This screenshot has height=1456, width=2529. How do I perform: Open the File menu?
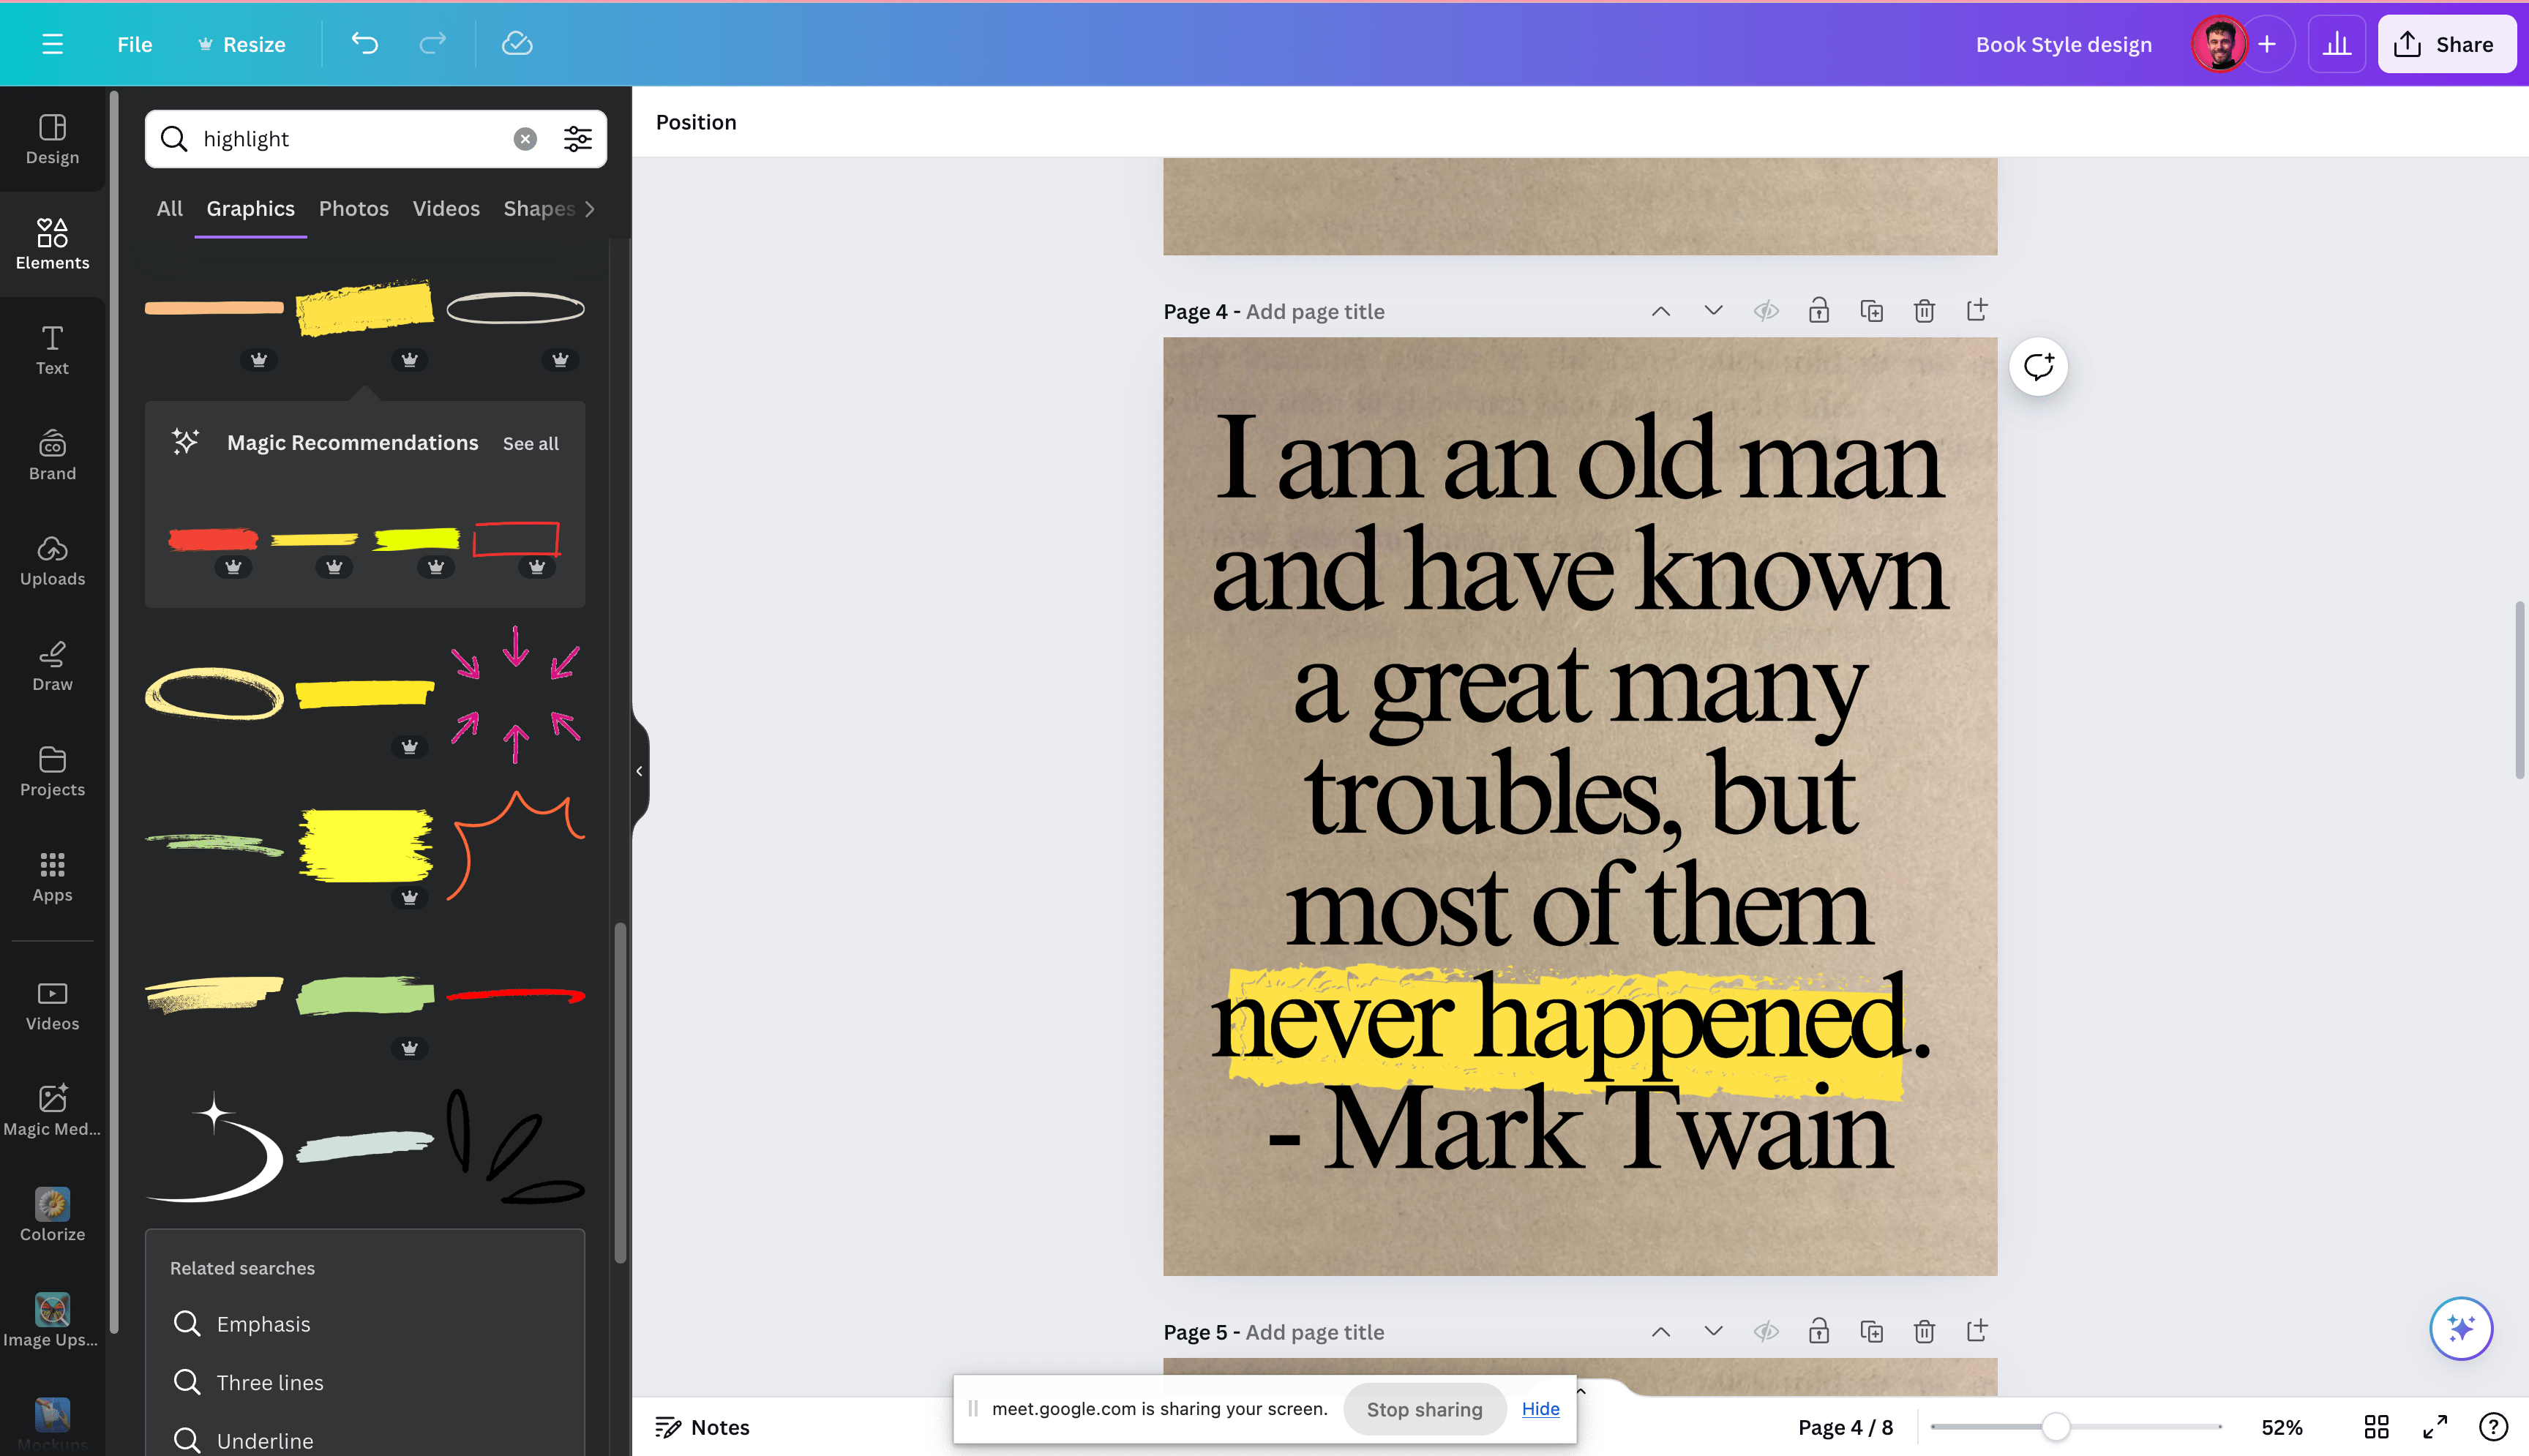coord(134,44)
